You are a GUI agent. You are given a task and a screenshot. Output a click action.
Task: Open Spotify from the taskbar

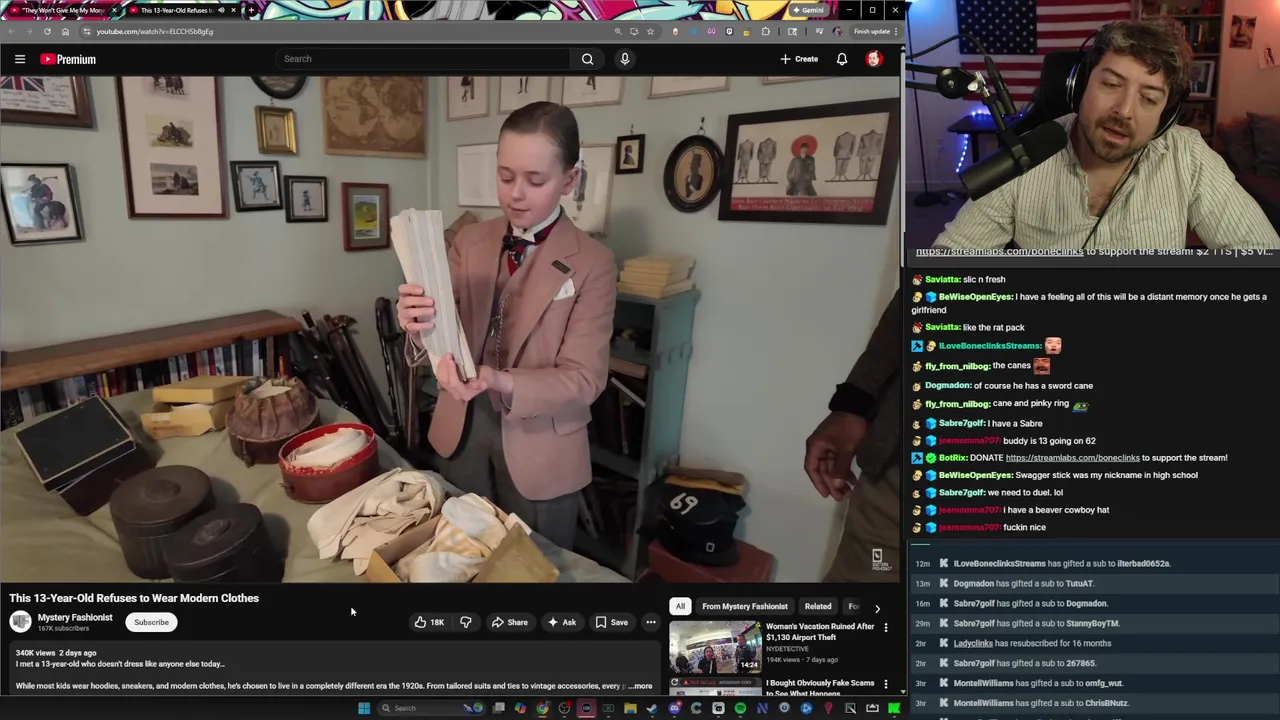pyautogui.click(x=740, y=708)
